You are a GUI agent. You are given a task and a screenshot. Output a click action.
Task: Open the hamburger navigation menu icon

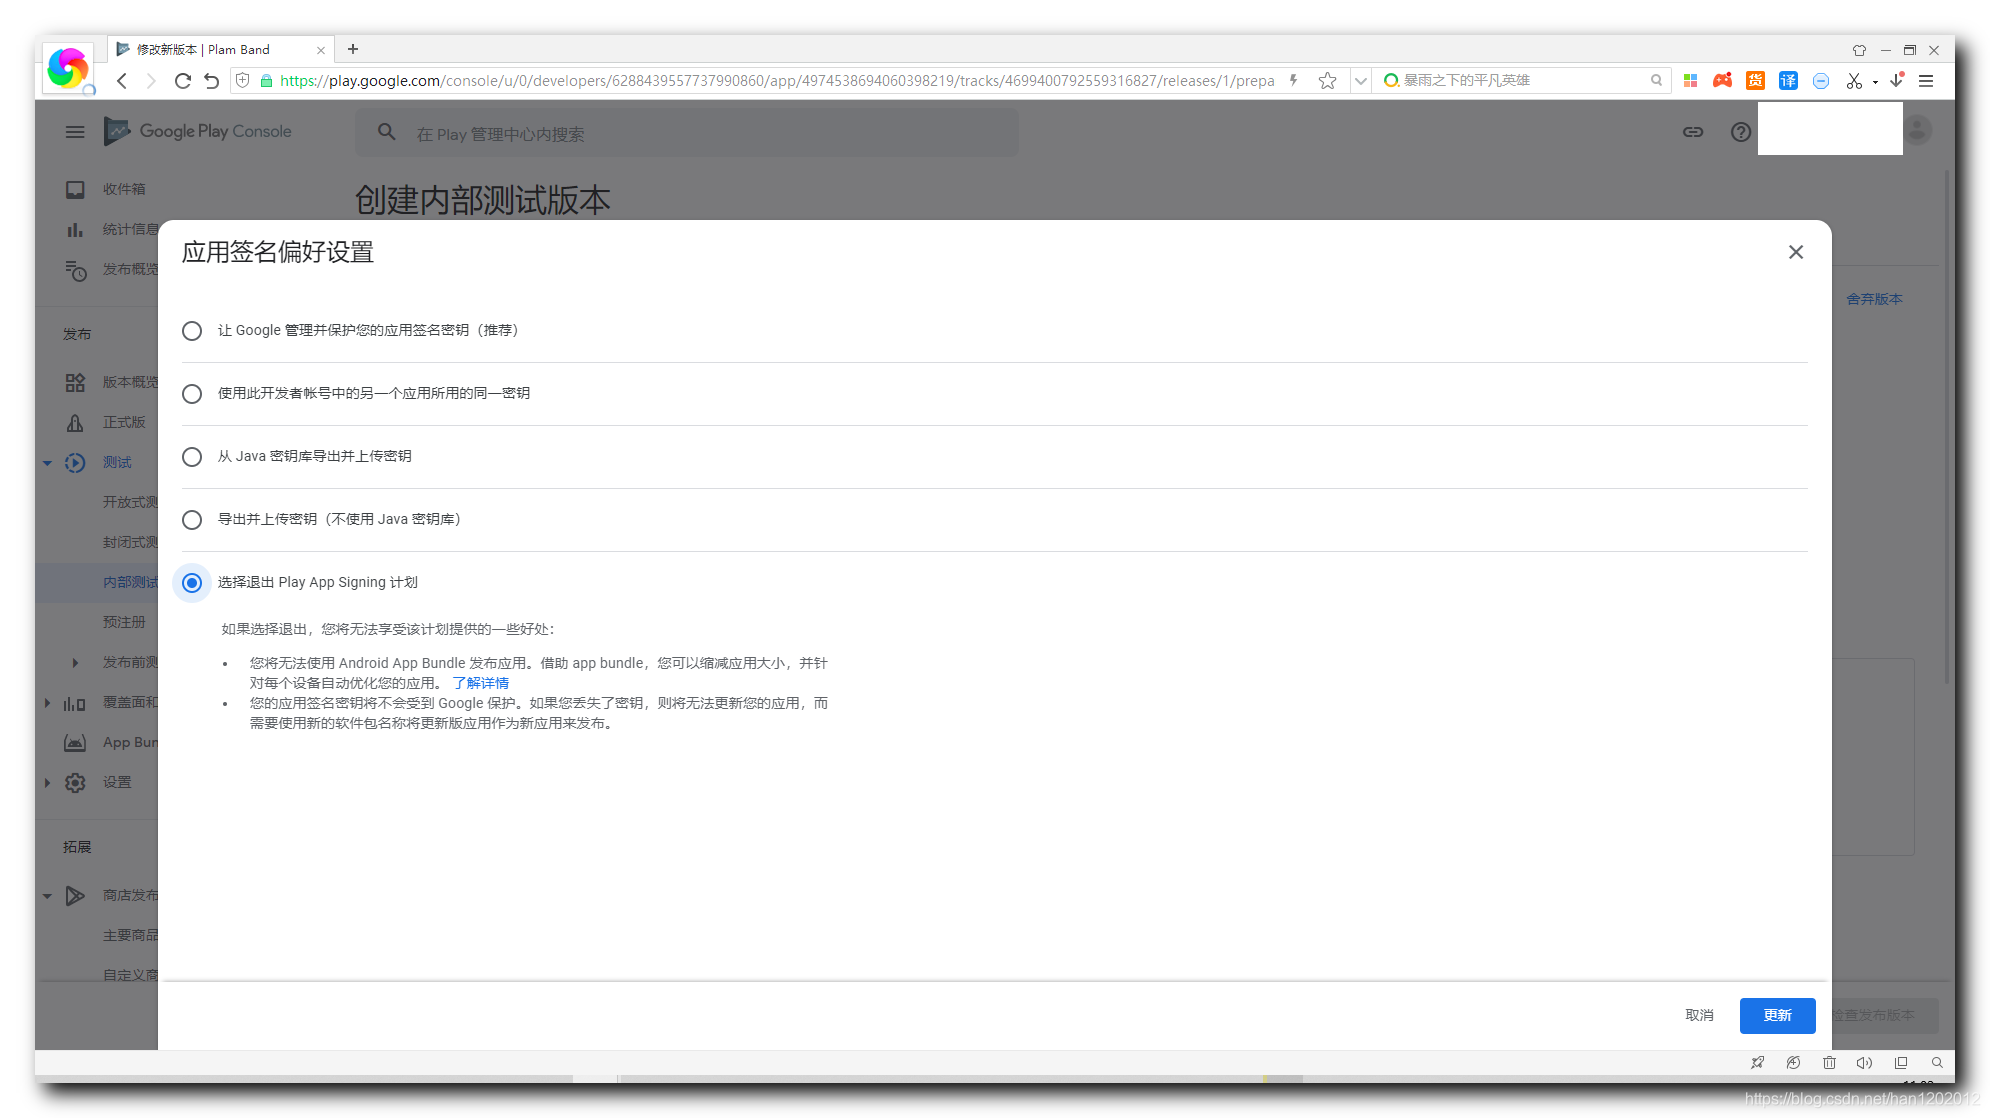tap(75, 132)
